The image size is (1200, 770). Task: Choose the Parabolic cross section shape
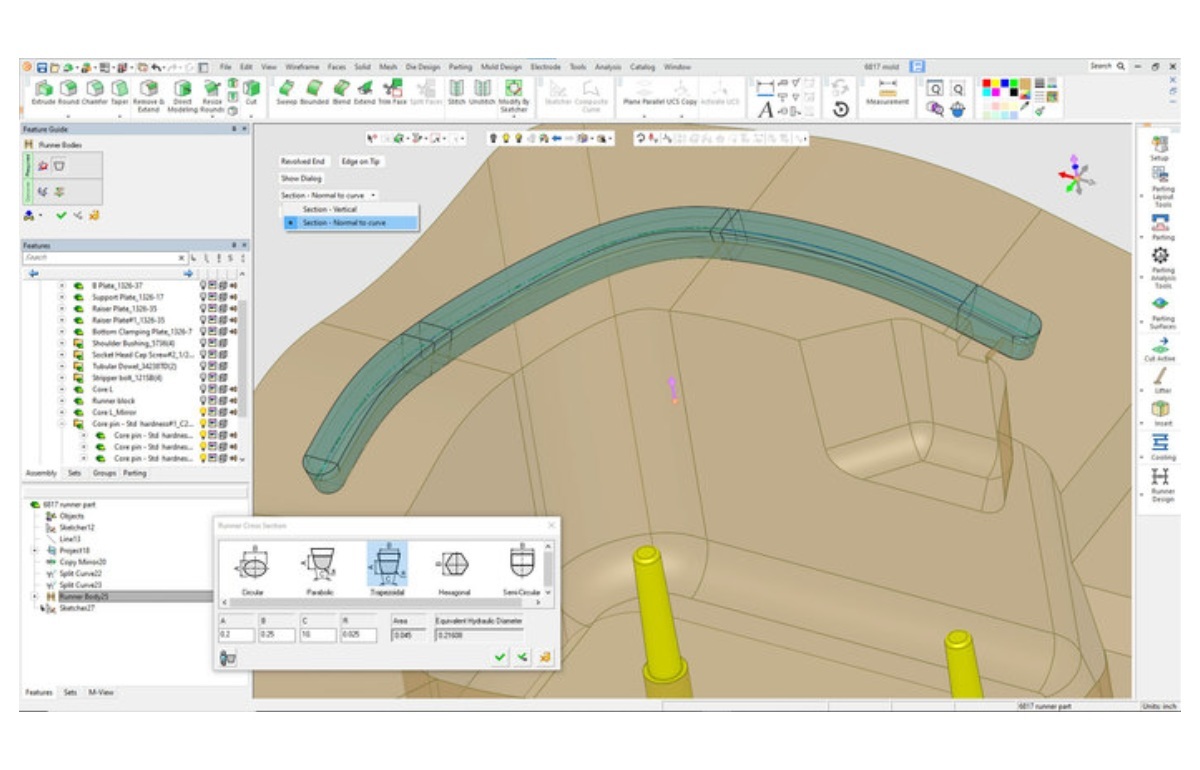click(x=319, y=571)
